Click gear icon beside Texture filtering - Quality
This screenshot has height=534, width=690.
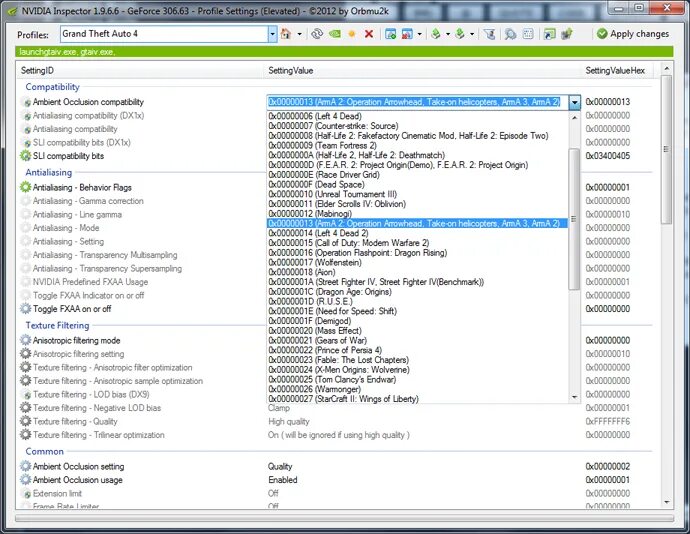26,421
